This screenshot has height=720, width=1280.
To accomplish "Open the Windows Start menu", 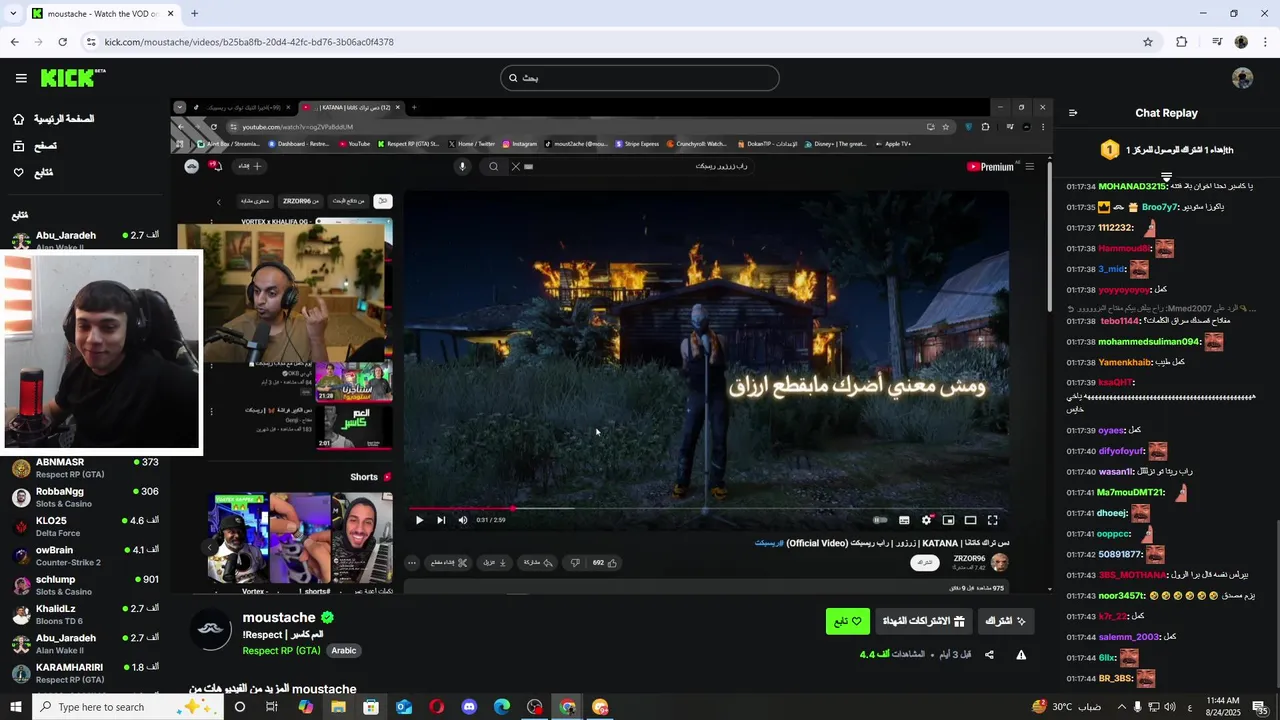I will pos(16,707).
